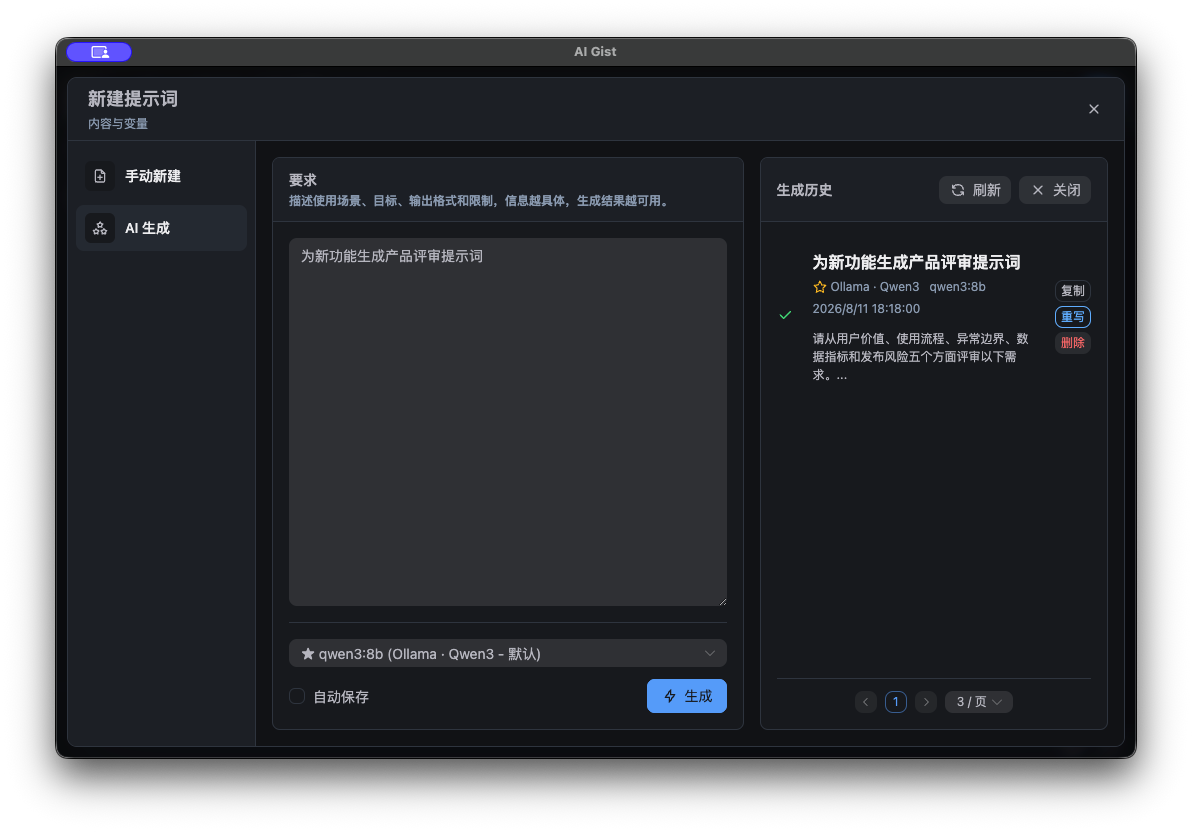Viewport: 1192px width, 832px height.
Task: Click the history preview text 请从用户价值
Action: (921, 357)
